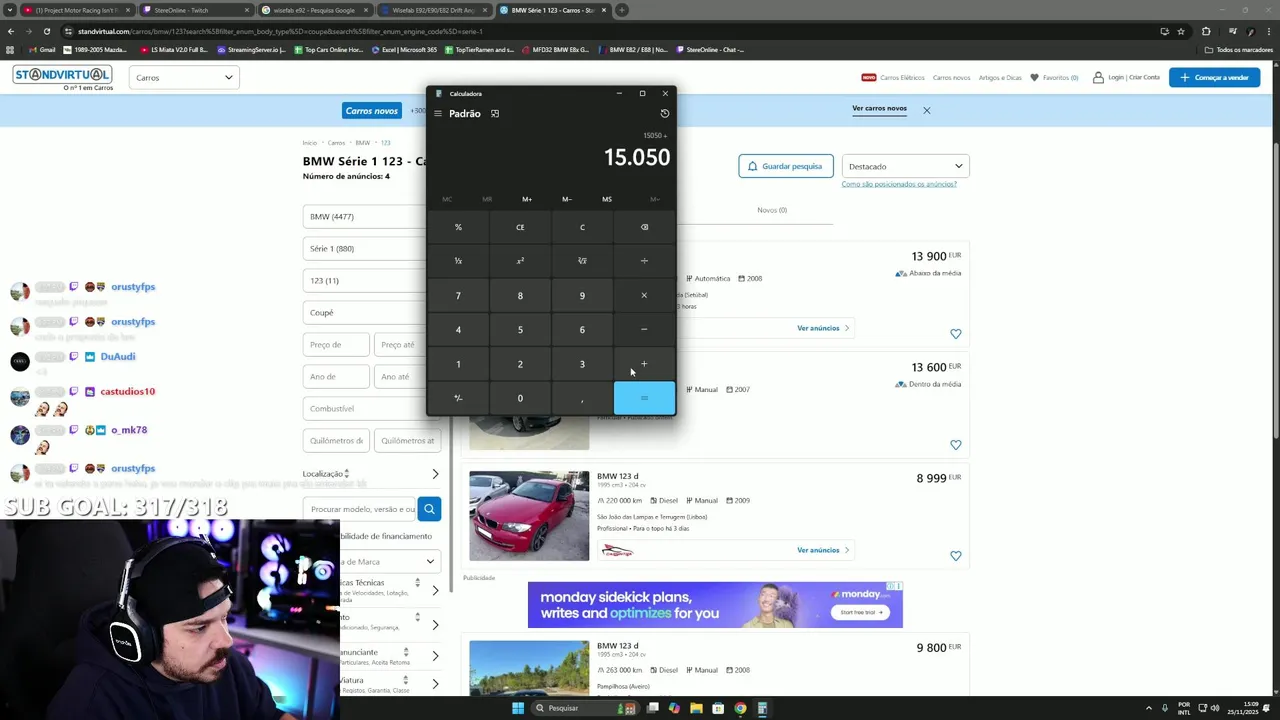Click calculator digit 0
The width and height of the screenshot is (1280, 720).
[x=520, y=398]
